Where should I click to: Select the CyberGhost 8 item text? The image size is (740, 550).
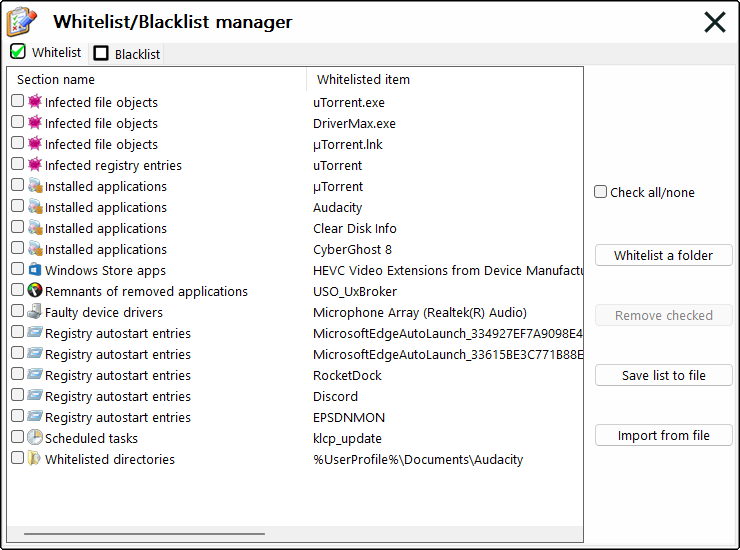click(353, 250)
